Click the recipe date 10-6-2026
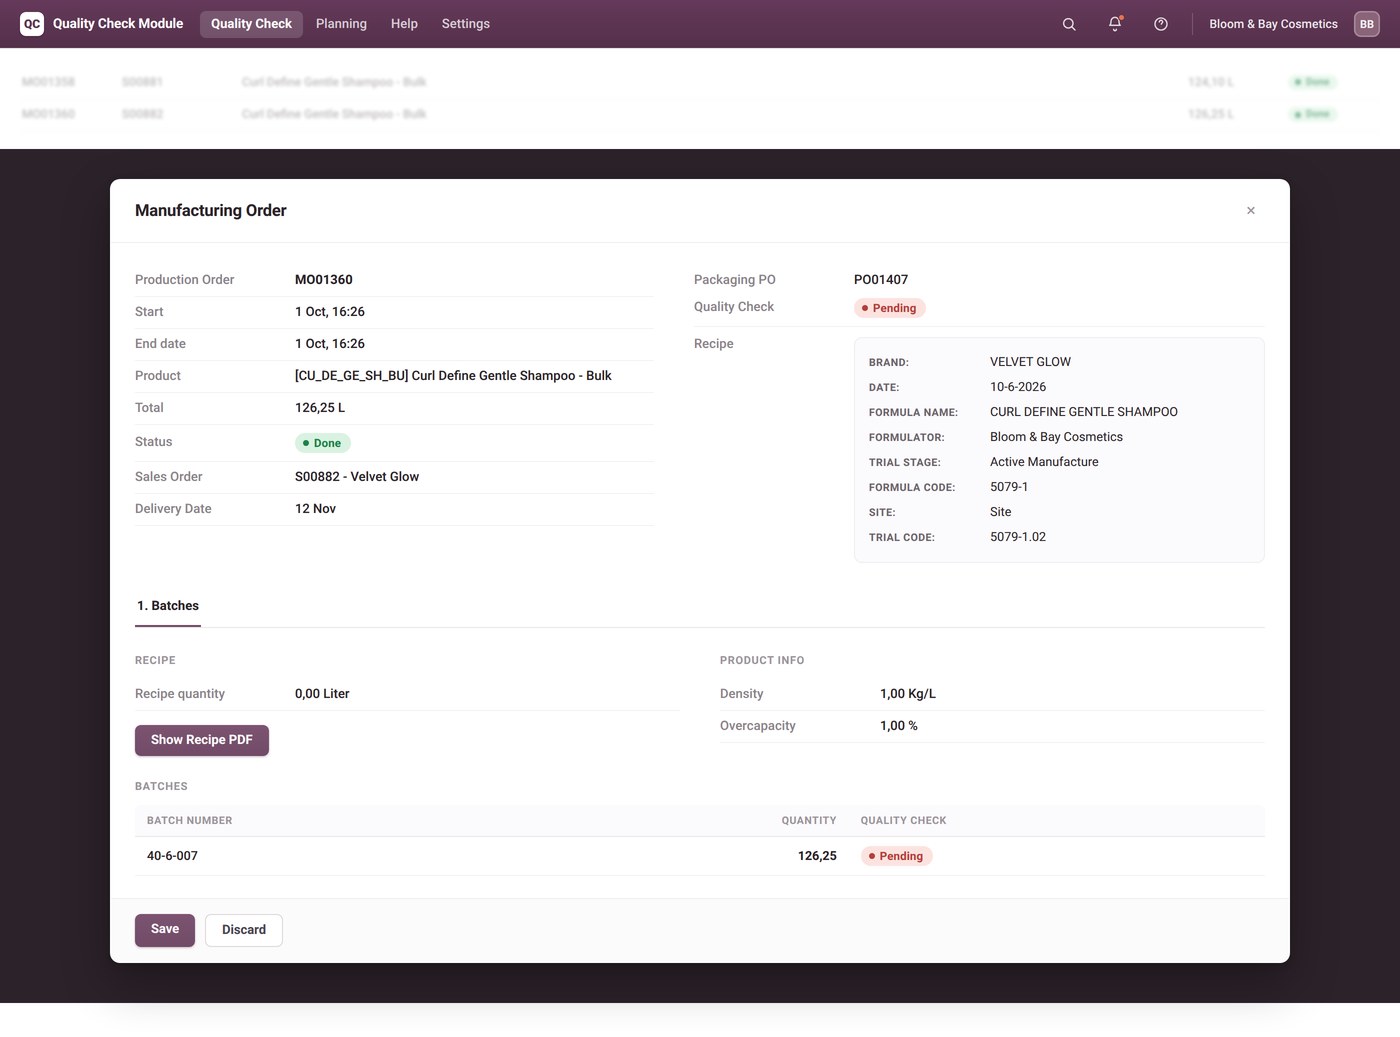Viewport: 1400px width, 1037px height. click(x=1018, y=387)
